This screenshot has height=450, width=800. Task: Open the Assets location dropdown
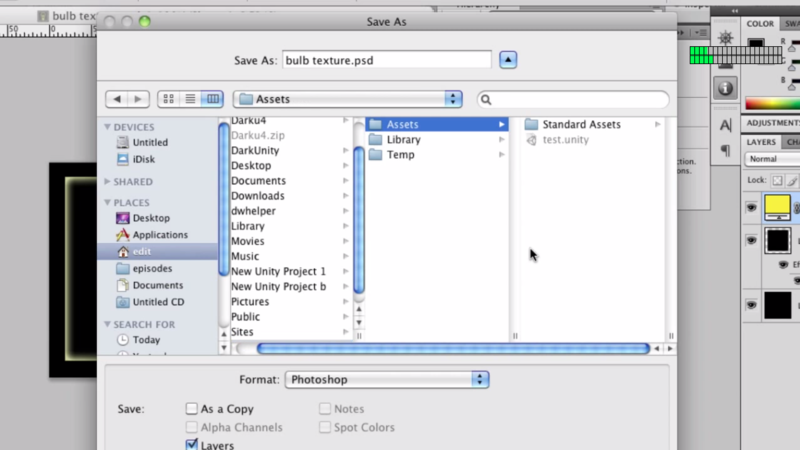(348, 99)
